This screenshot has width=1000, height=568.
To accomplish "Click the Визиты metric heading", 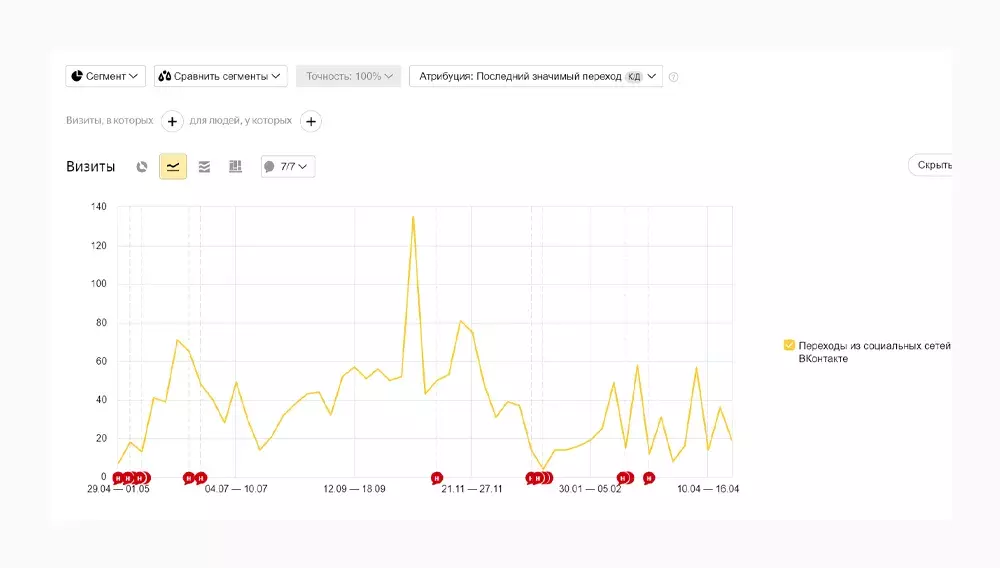I will (91, 167).
